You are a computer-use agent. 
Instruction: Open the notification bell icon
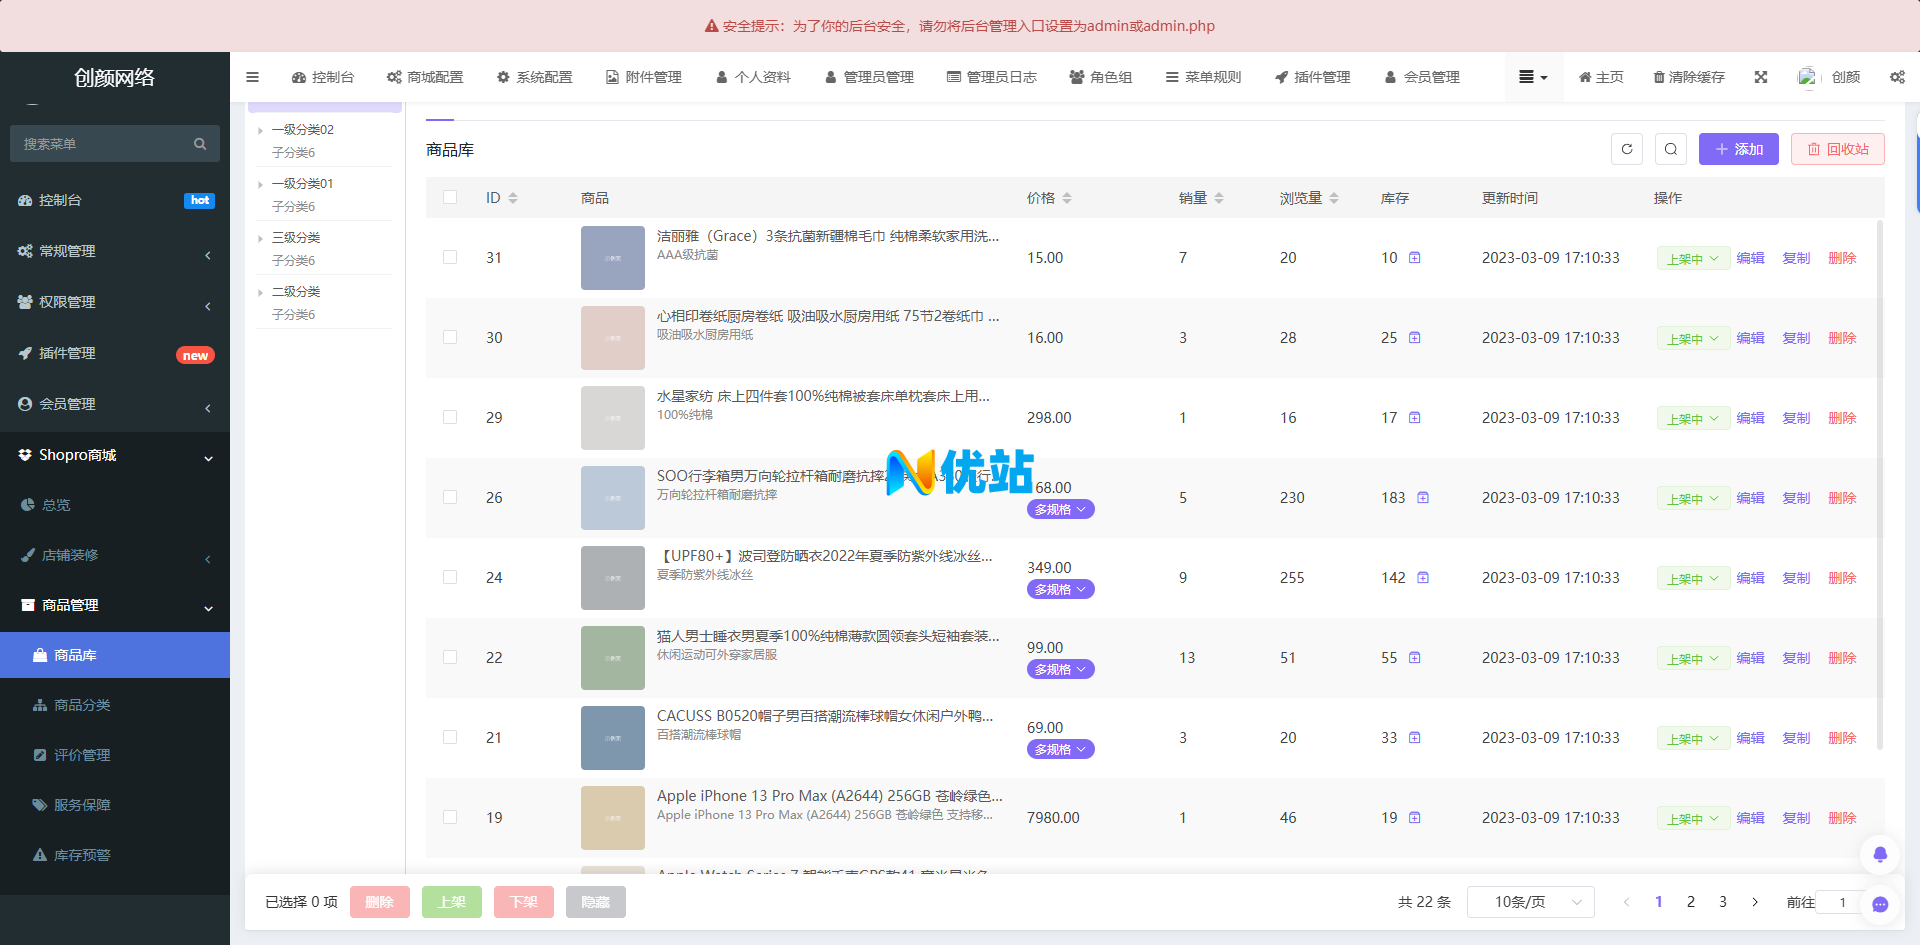(x=1880, y=854)
